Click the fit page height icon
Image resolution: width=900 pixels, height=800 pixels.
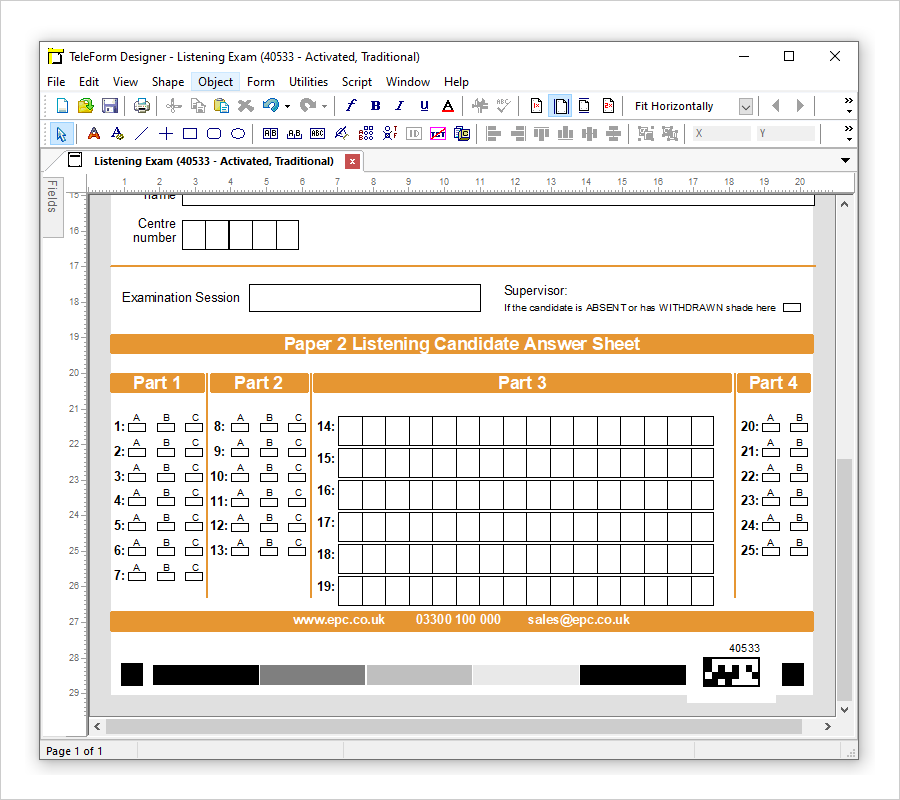(x=584, y=106)
